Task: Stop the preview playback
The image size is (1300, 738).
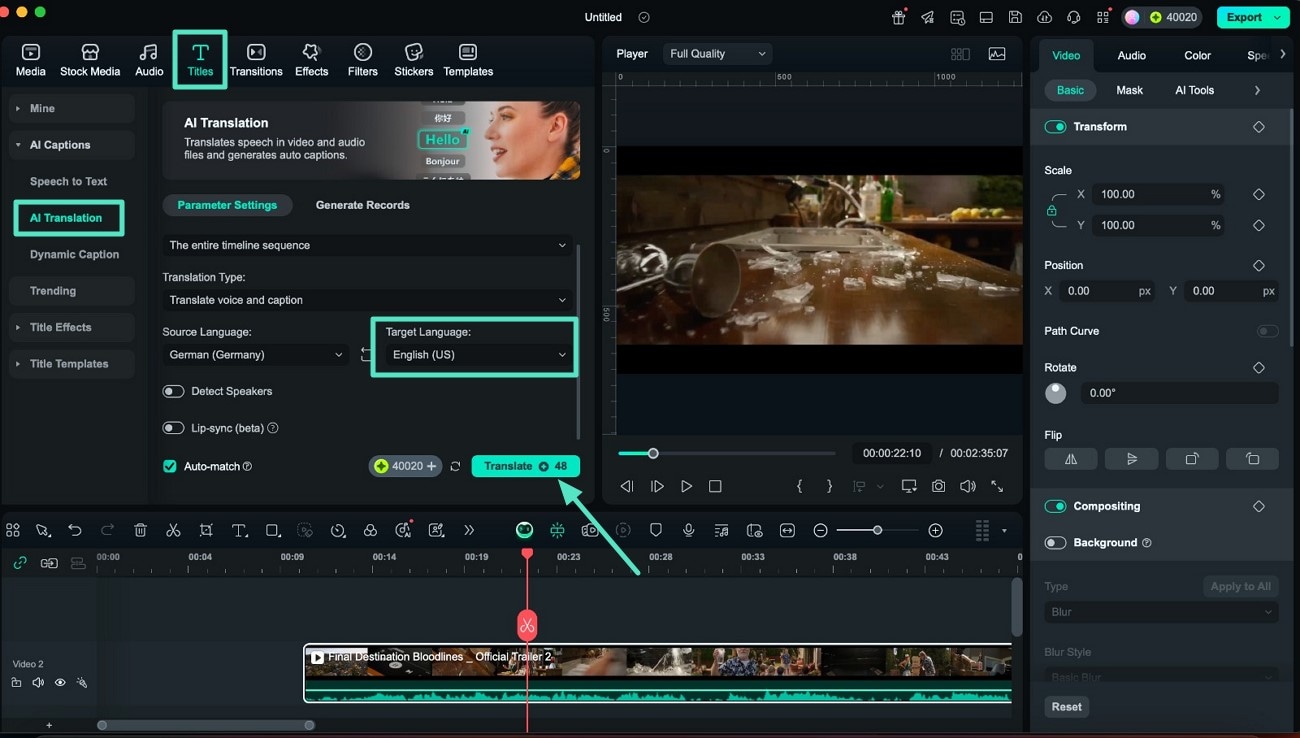Action: coord(715,486)
